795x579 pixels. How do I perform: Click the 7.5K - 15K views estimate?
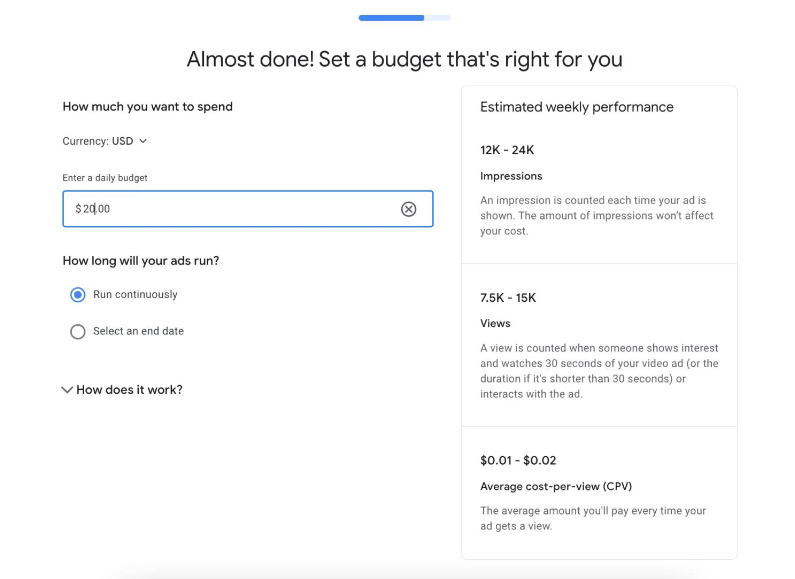(x=508, y=298)
